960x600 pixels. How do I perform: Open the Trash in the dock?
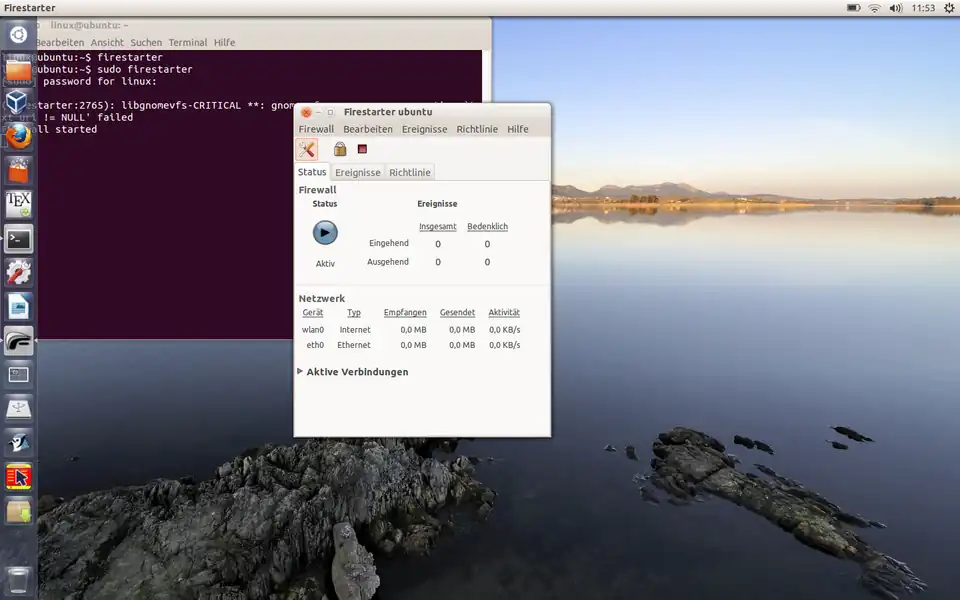coord(18,578)
